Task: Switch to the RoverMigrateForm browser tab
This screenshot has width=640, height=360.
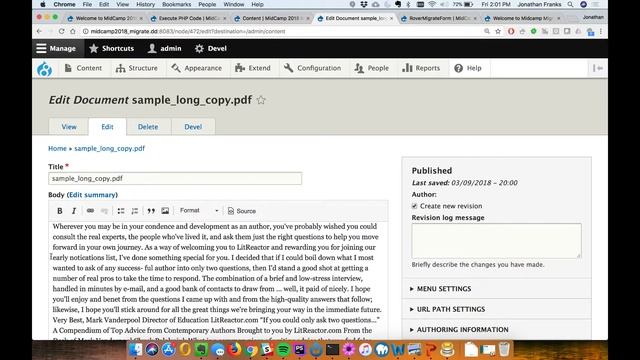Action: [x=439, y=18]
